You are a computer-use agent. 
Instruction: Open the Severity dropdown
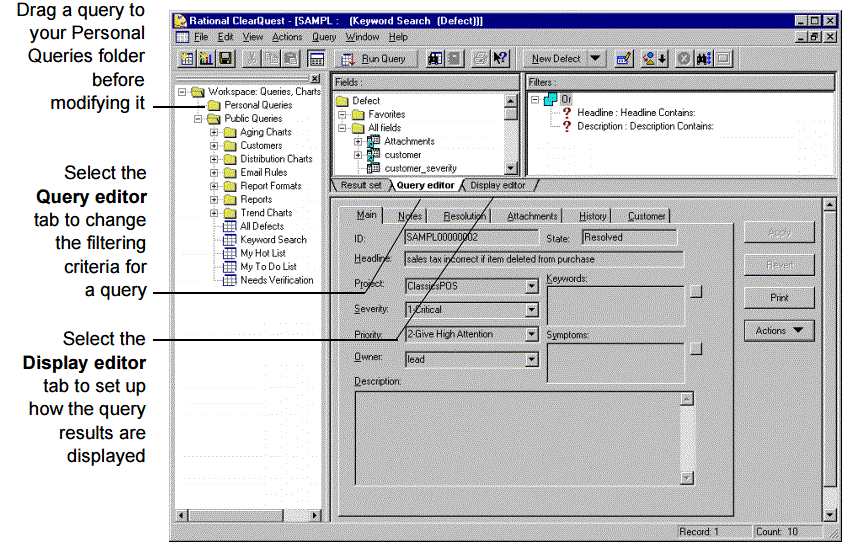click(x=531, y=310)
